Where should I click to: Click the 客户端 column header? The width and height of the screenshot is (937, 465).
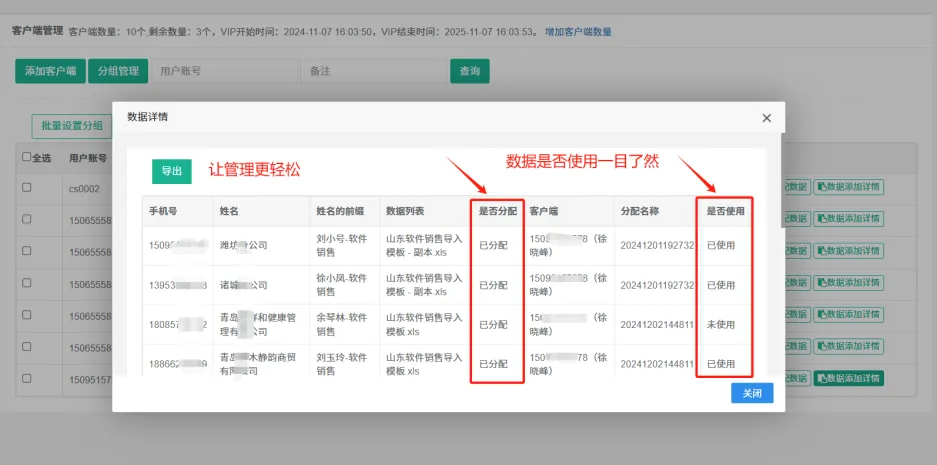tap(544, 211)
